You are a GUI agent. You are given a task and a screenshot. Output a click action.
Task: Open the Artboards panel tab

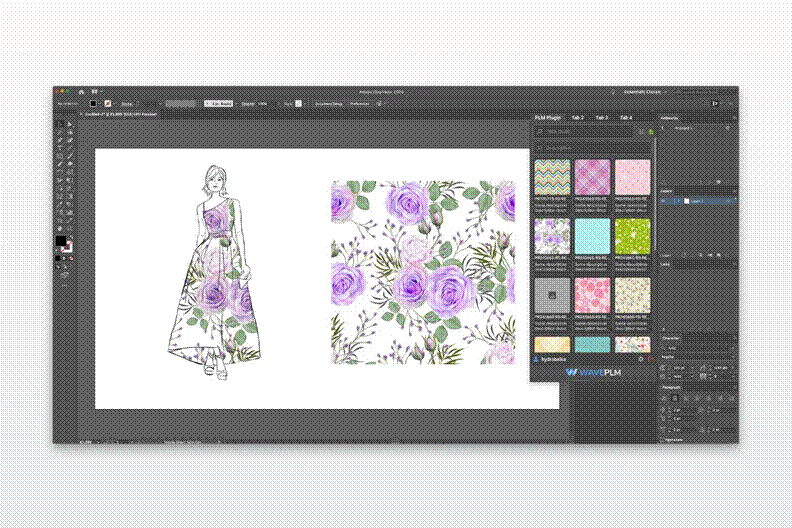point(669,118)
